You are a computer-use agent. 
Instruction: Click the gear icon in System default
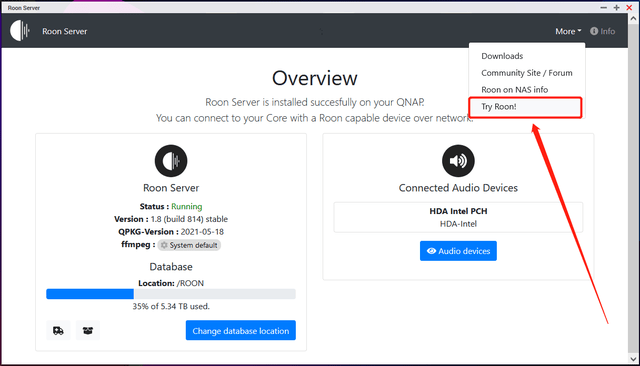[164, 245]
